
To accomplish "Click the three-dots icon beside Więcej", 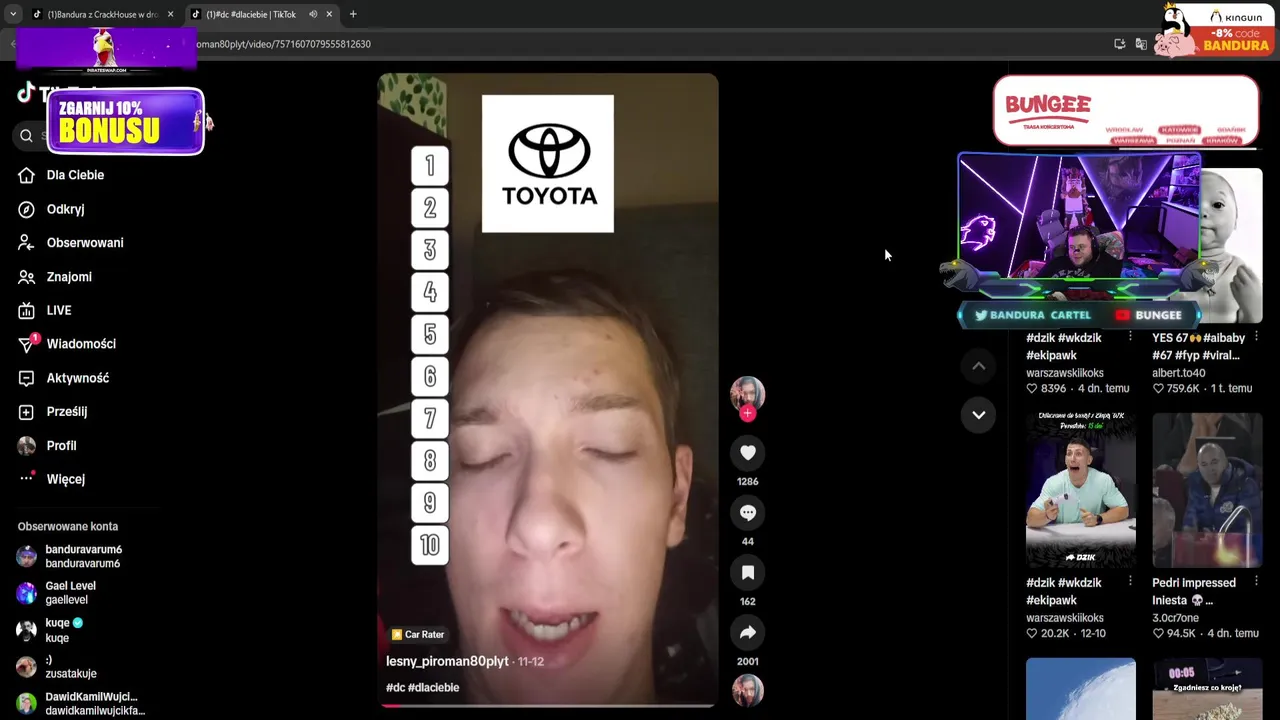I will pos(27,478).
